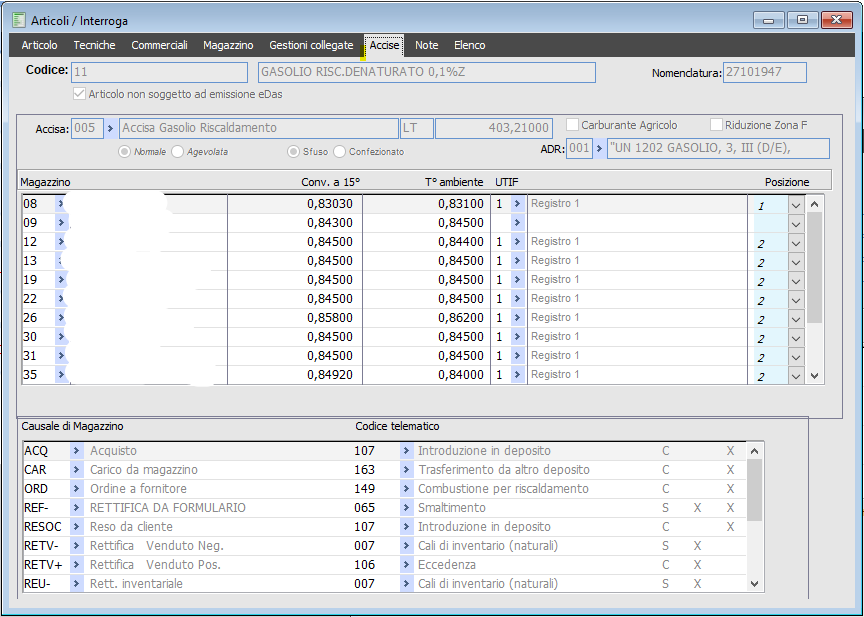Click the Nomenclatura field 27101947

coord(764,72)
